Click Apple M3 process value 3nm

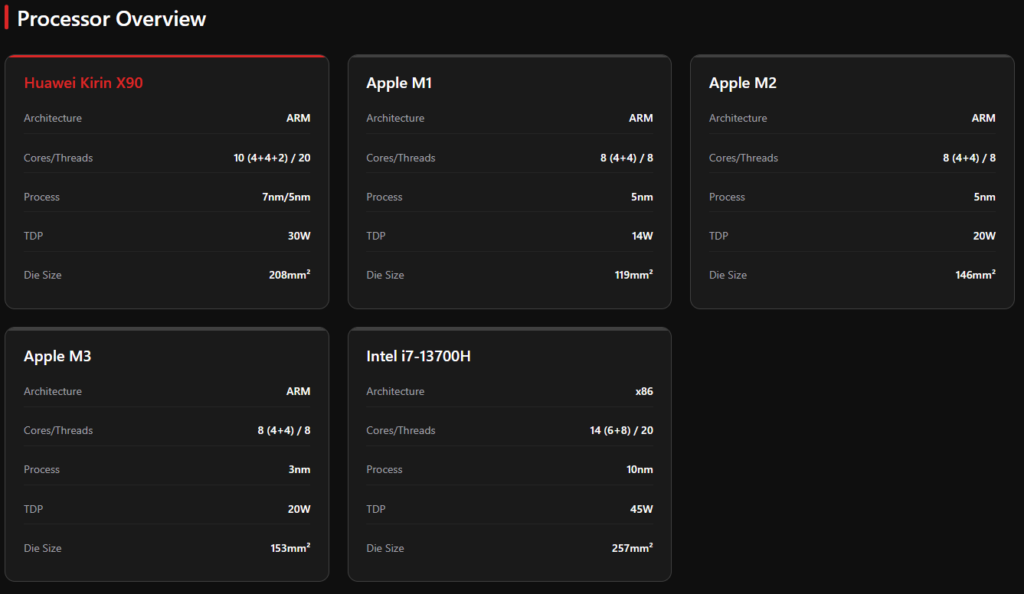300,470
